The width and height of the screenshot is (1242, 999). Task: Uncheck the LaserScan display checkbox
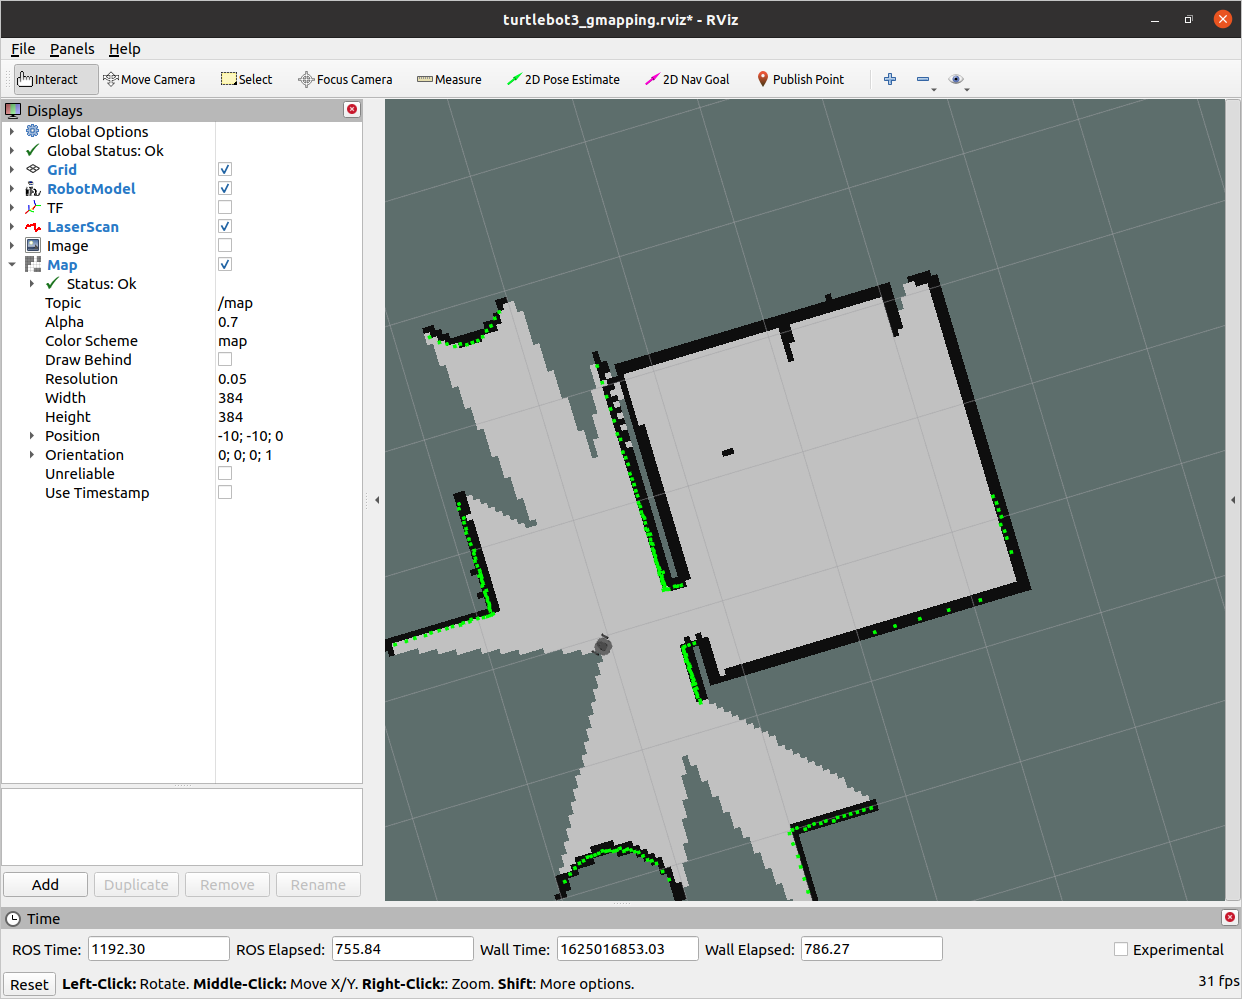pos(225,227)
